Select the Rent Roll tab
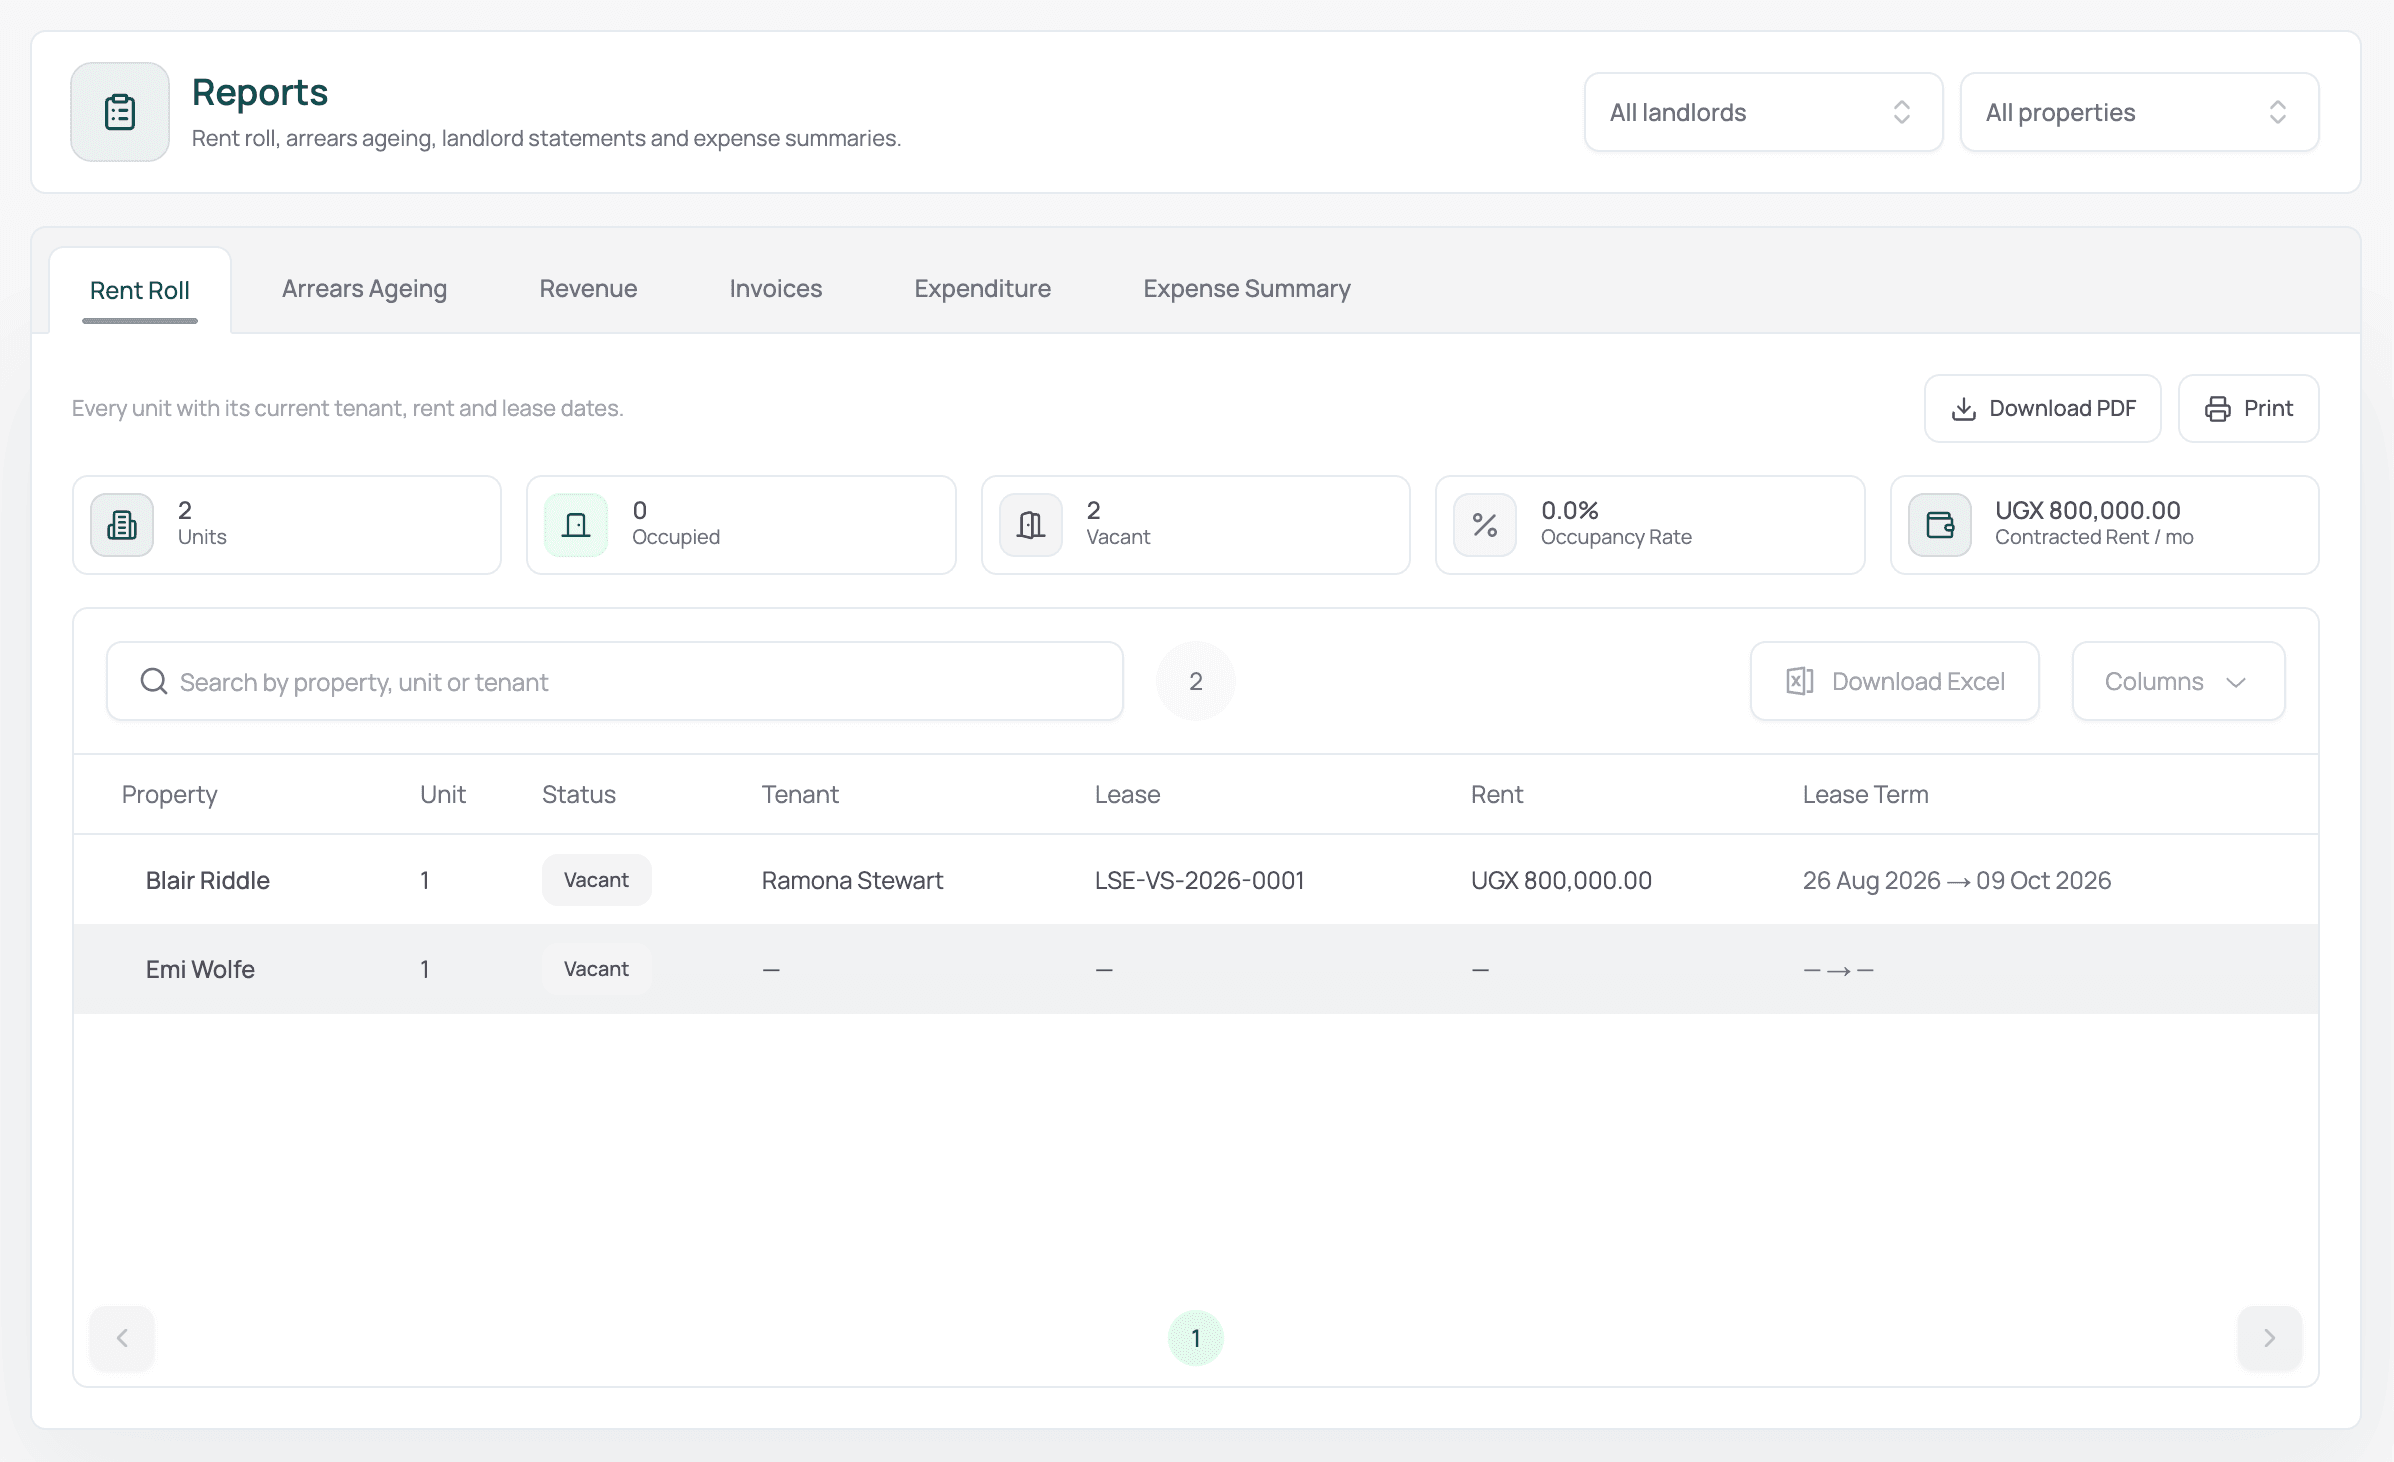The height and width of the screenshot is (1462, 2394). pos(140,290)
